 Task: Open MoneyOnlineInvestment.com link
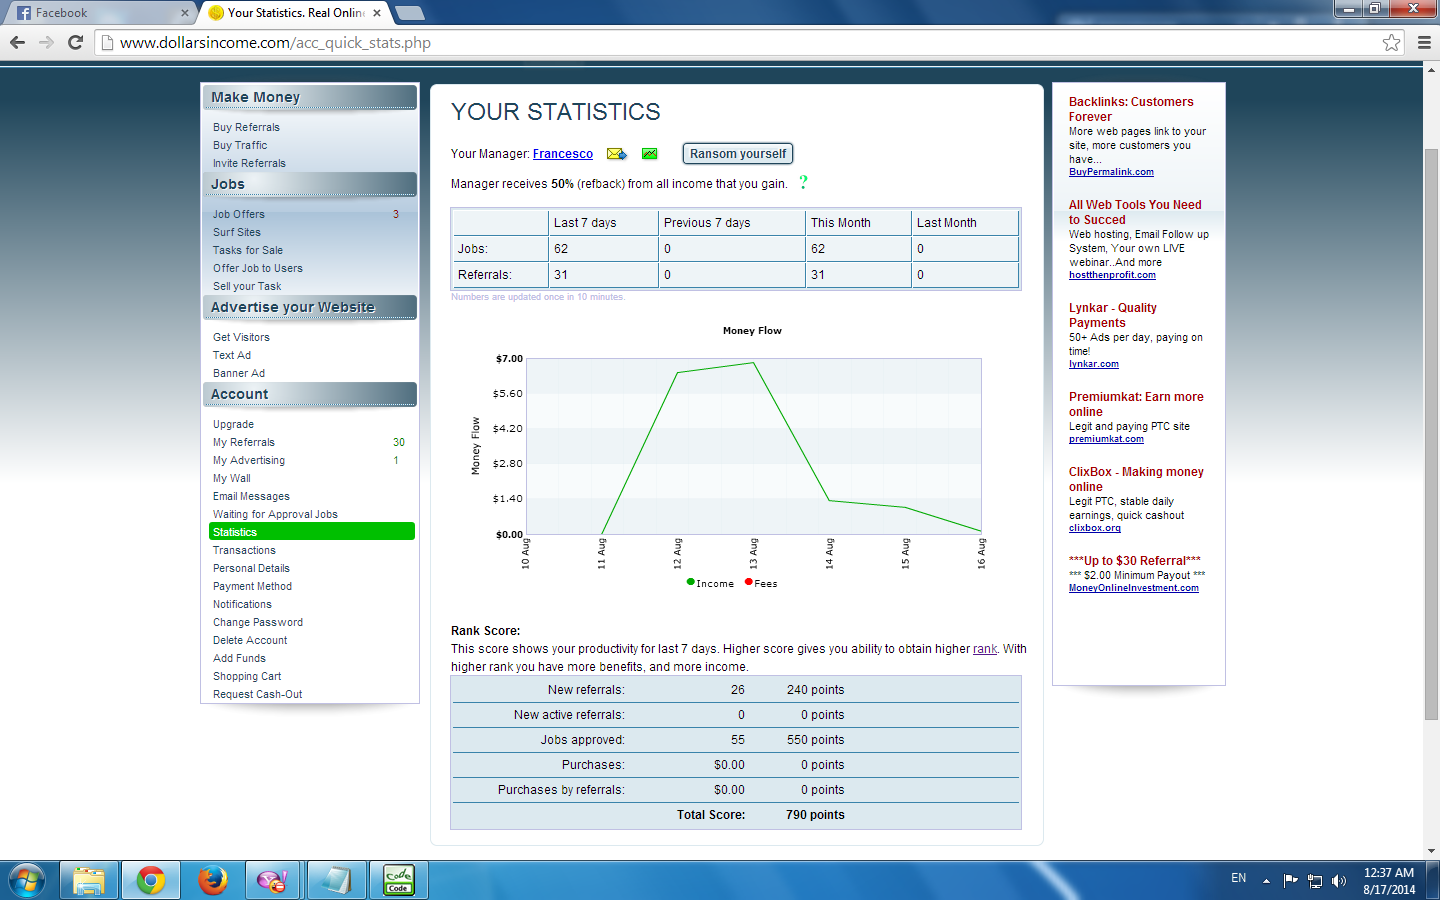[1134, 588]
